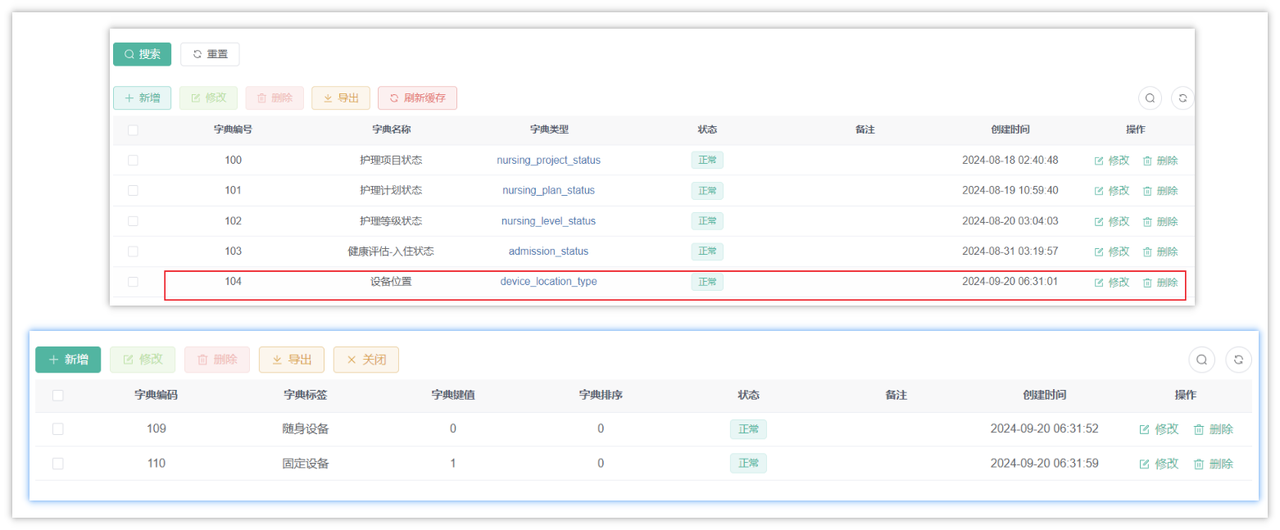Click 新增 in the lower dictionary data table
Image resolution: width=1280 pixels, height=530 pixels.
coord(68,359)
